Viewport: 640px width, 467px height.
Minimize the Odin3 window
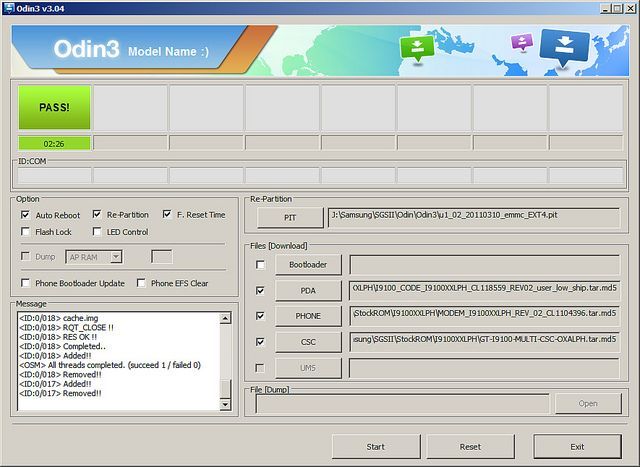[606, 8]
